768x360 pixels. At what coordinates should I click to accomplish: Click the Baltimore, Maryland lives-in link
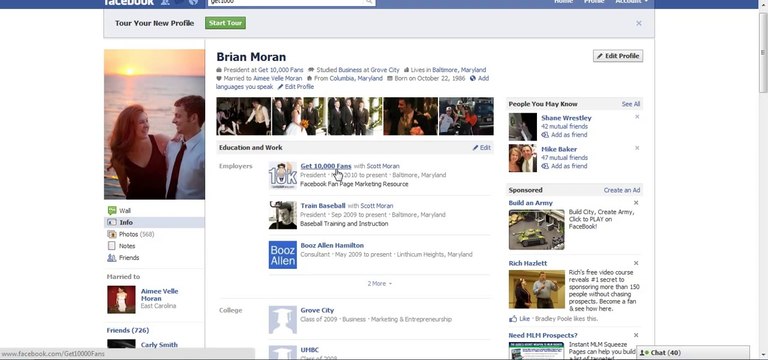459,70
